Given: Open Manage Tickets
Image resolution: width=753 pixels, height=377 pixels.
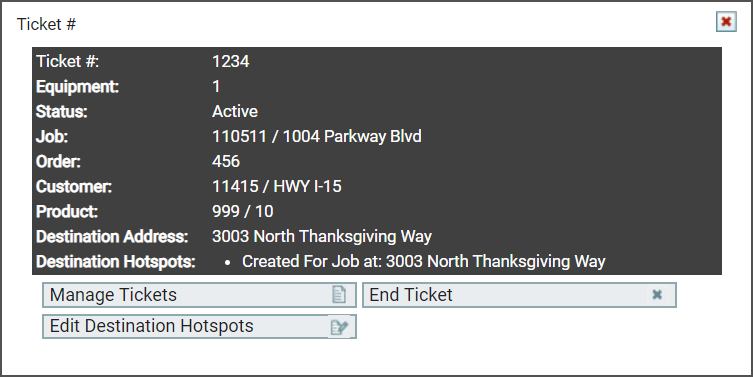Looking at the screenshot, I should pyautogui.click(x=199, y=295).
